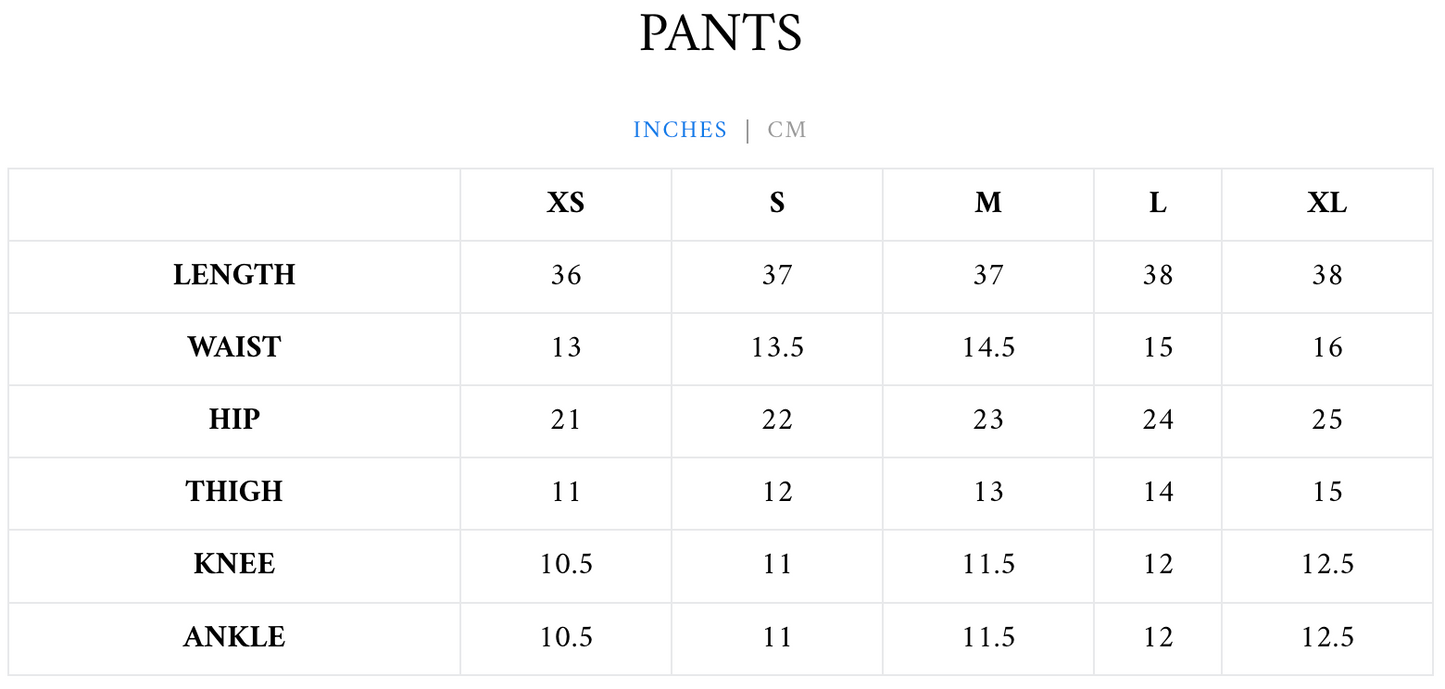Click the XS length value 36
The width and height of the screenshot is (1445, 689).
(566, 275)
